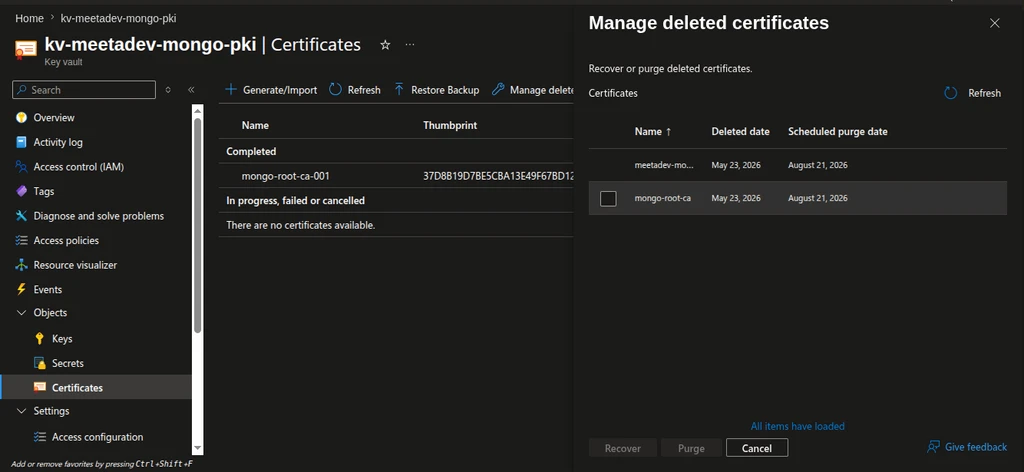Collapse the Objects section

(21, 313)
